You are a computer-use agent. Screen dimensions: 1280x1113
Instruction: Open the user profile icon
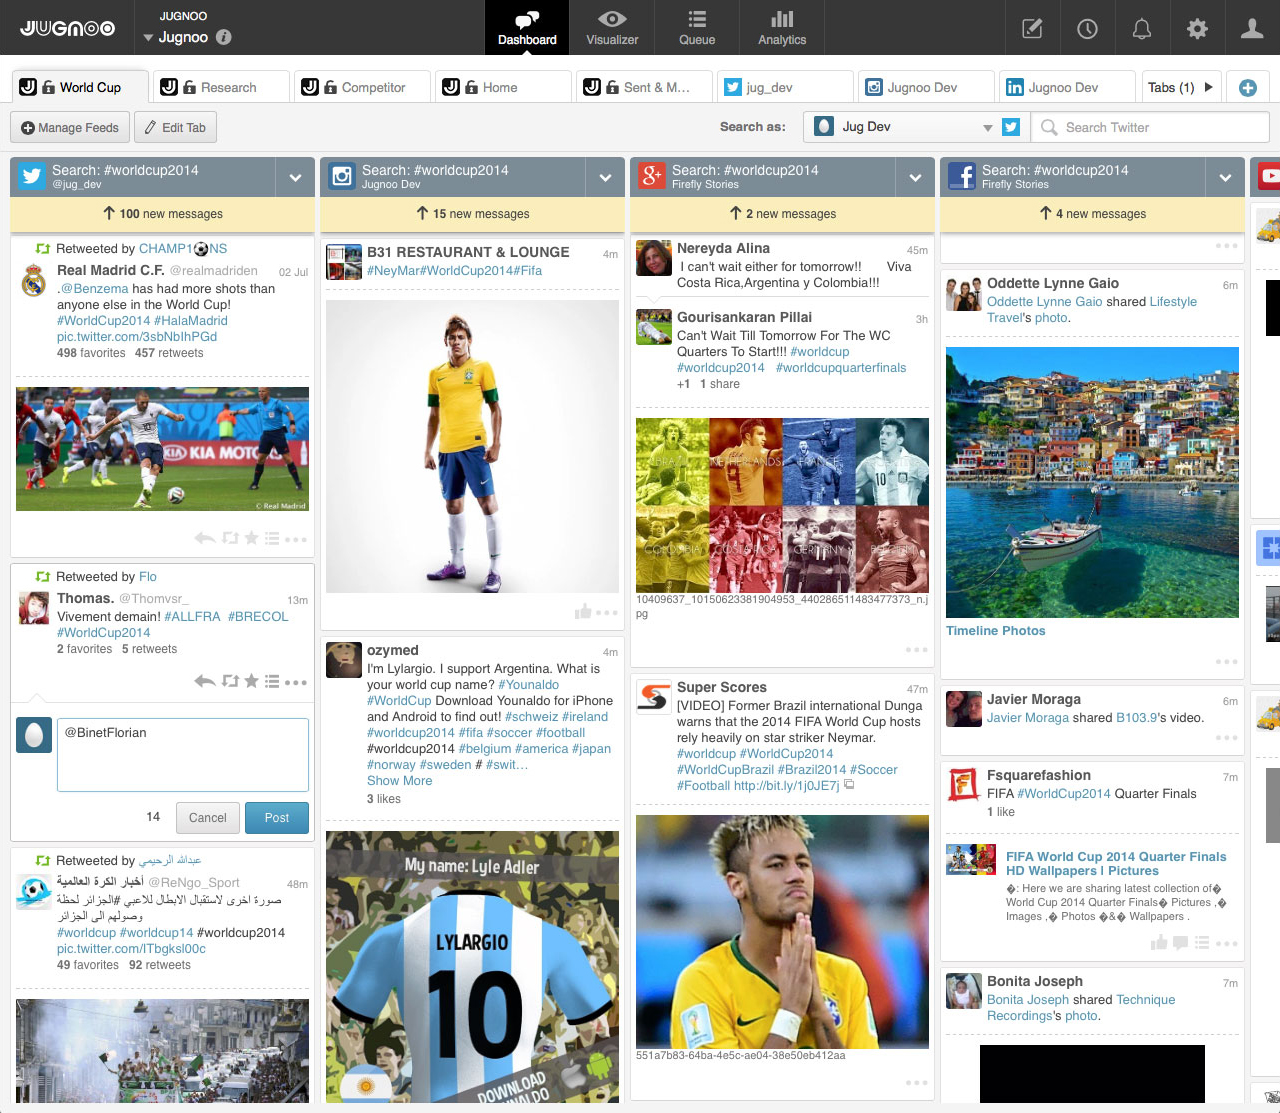(x=1252, y=28)
